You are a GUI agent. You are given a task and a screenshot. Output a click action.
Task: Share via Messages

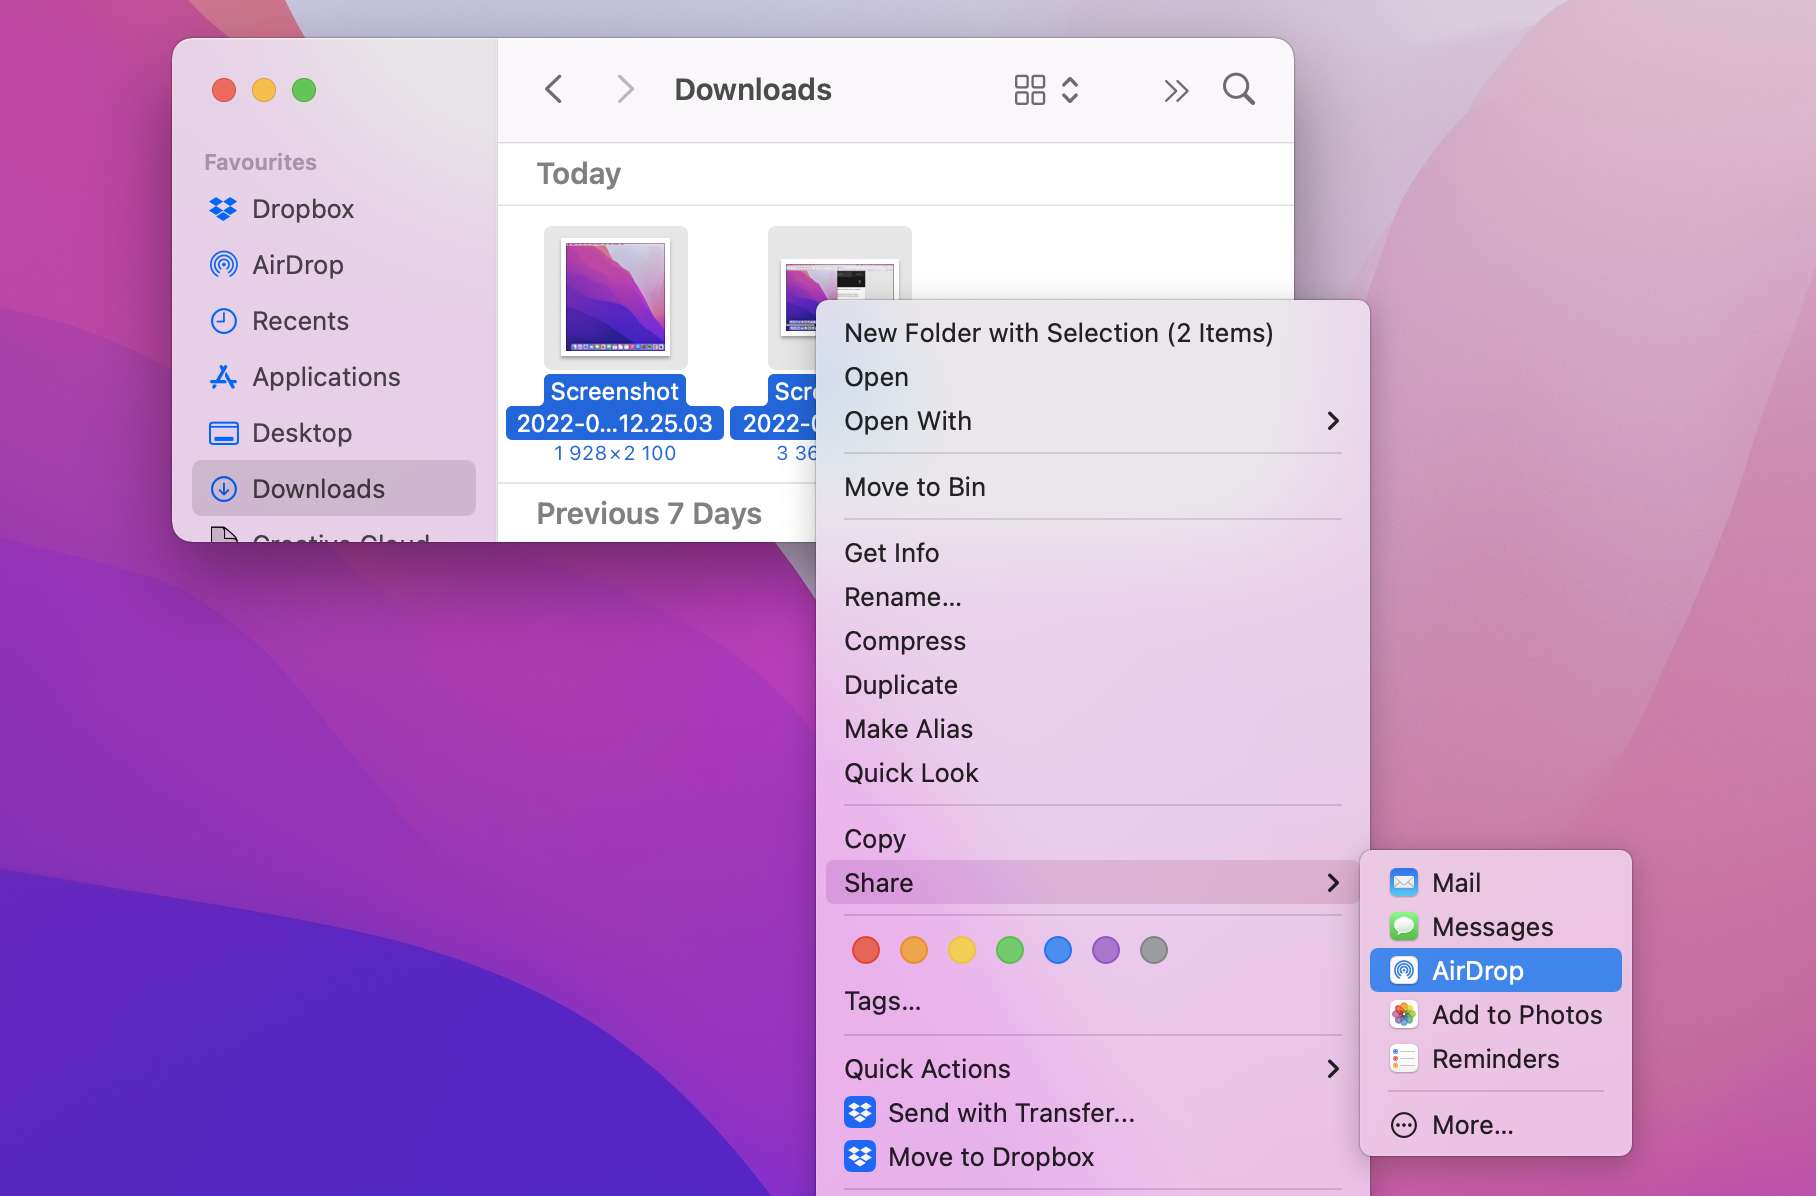pos(1496,927)
